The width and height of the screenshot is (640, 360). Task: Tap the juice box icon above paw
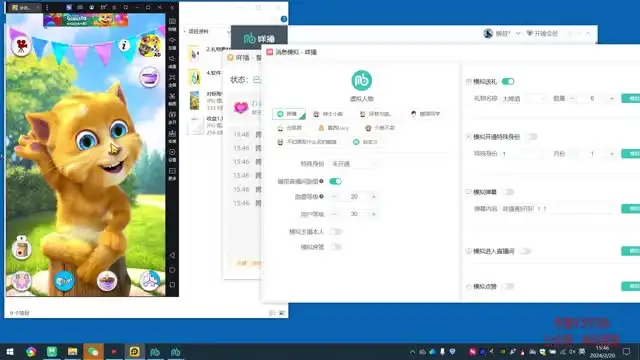(21, 248)
